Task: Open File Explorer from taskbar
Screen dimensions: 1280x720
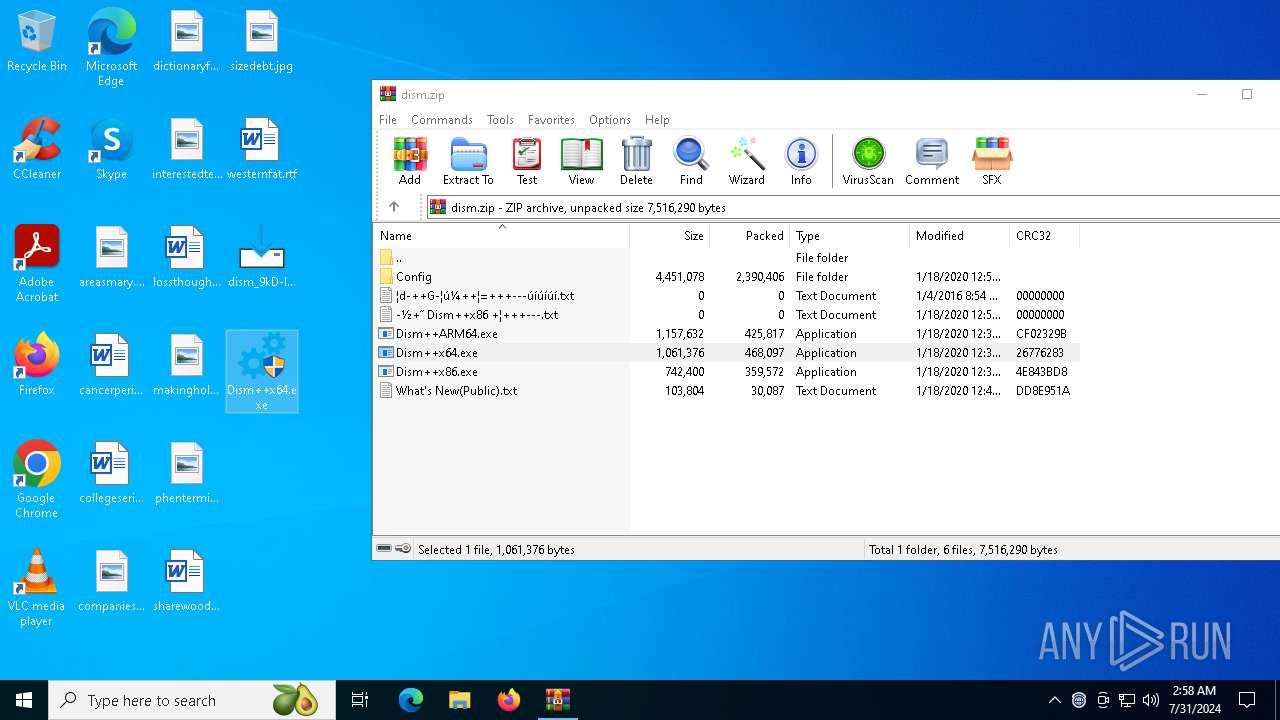Action: click(x=459, y=700)
